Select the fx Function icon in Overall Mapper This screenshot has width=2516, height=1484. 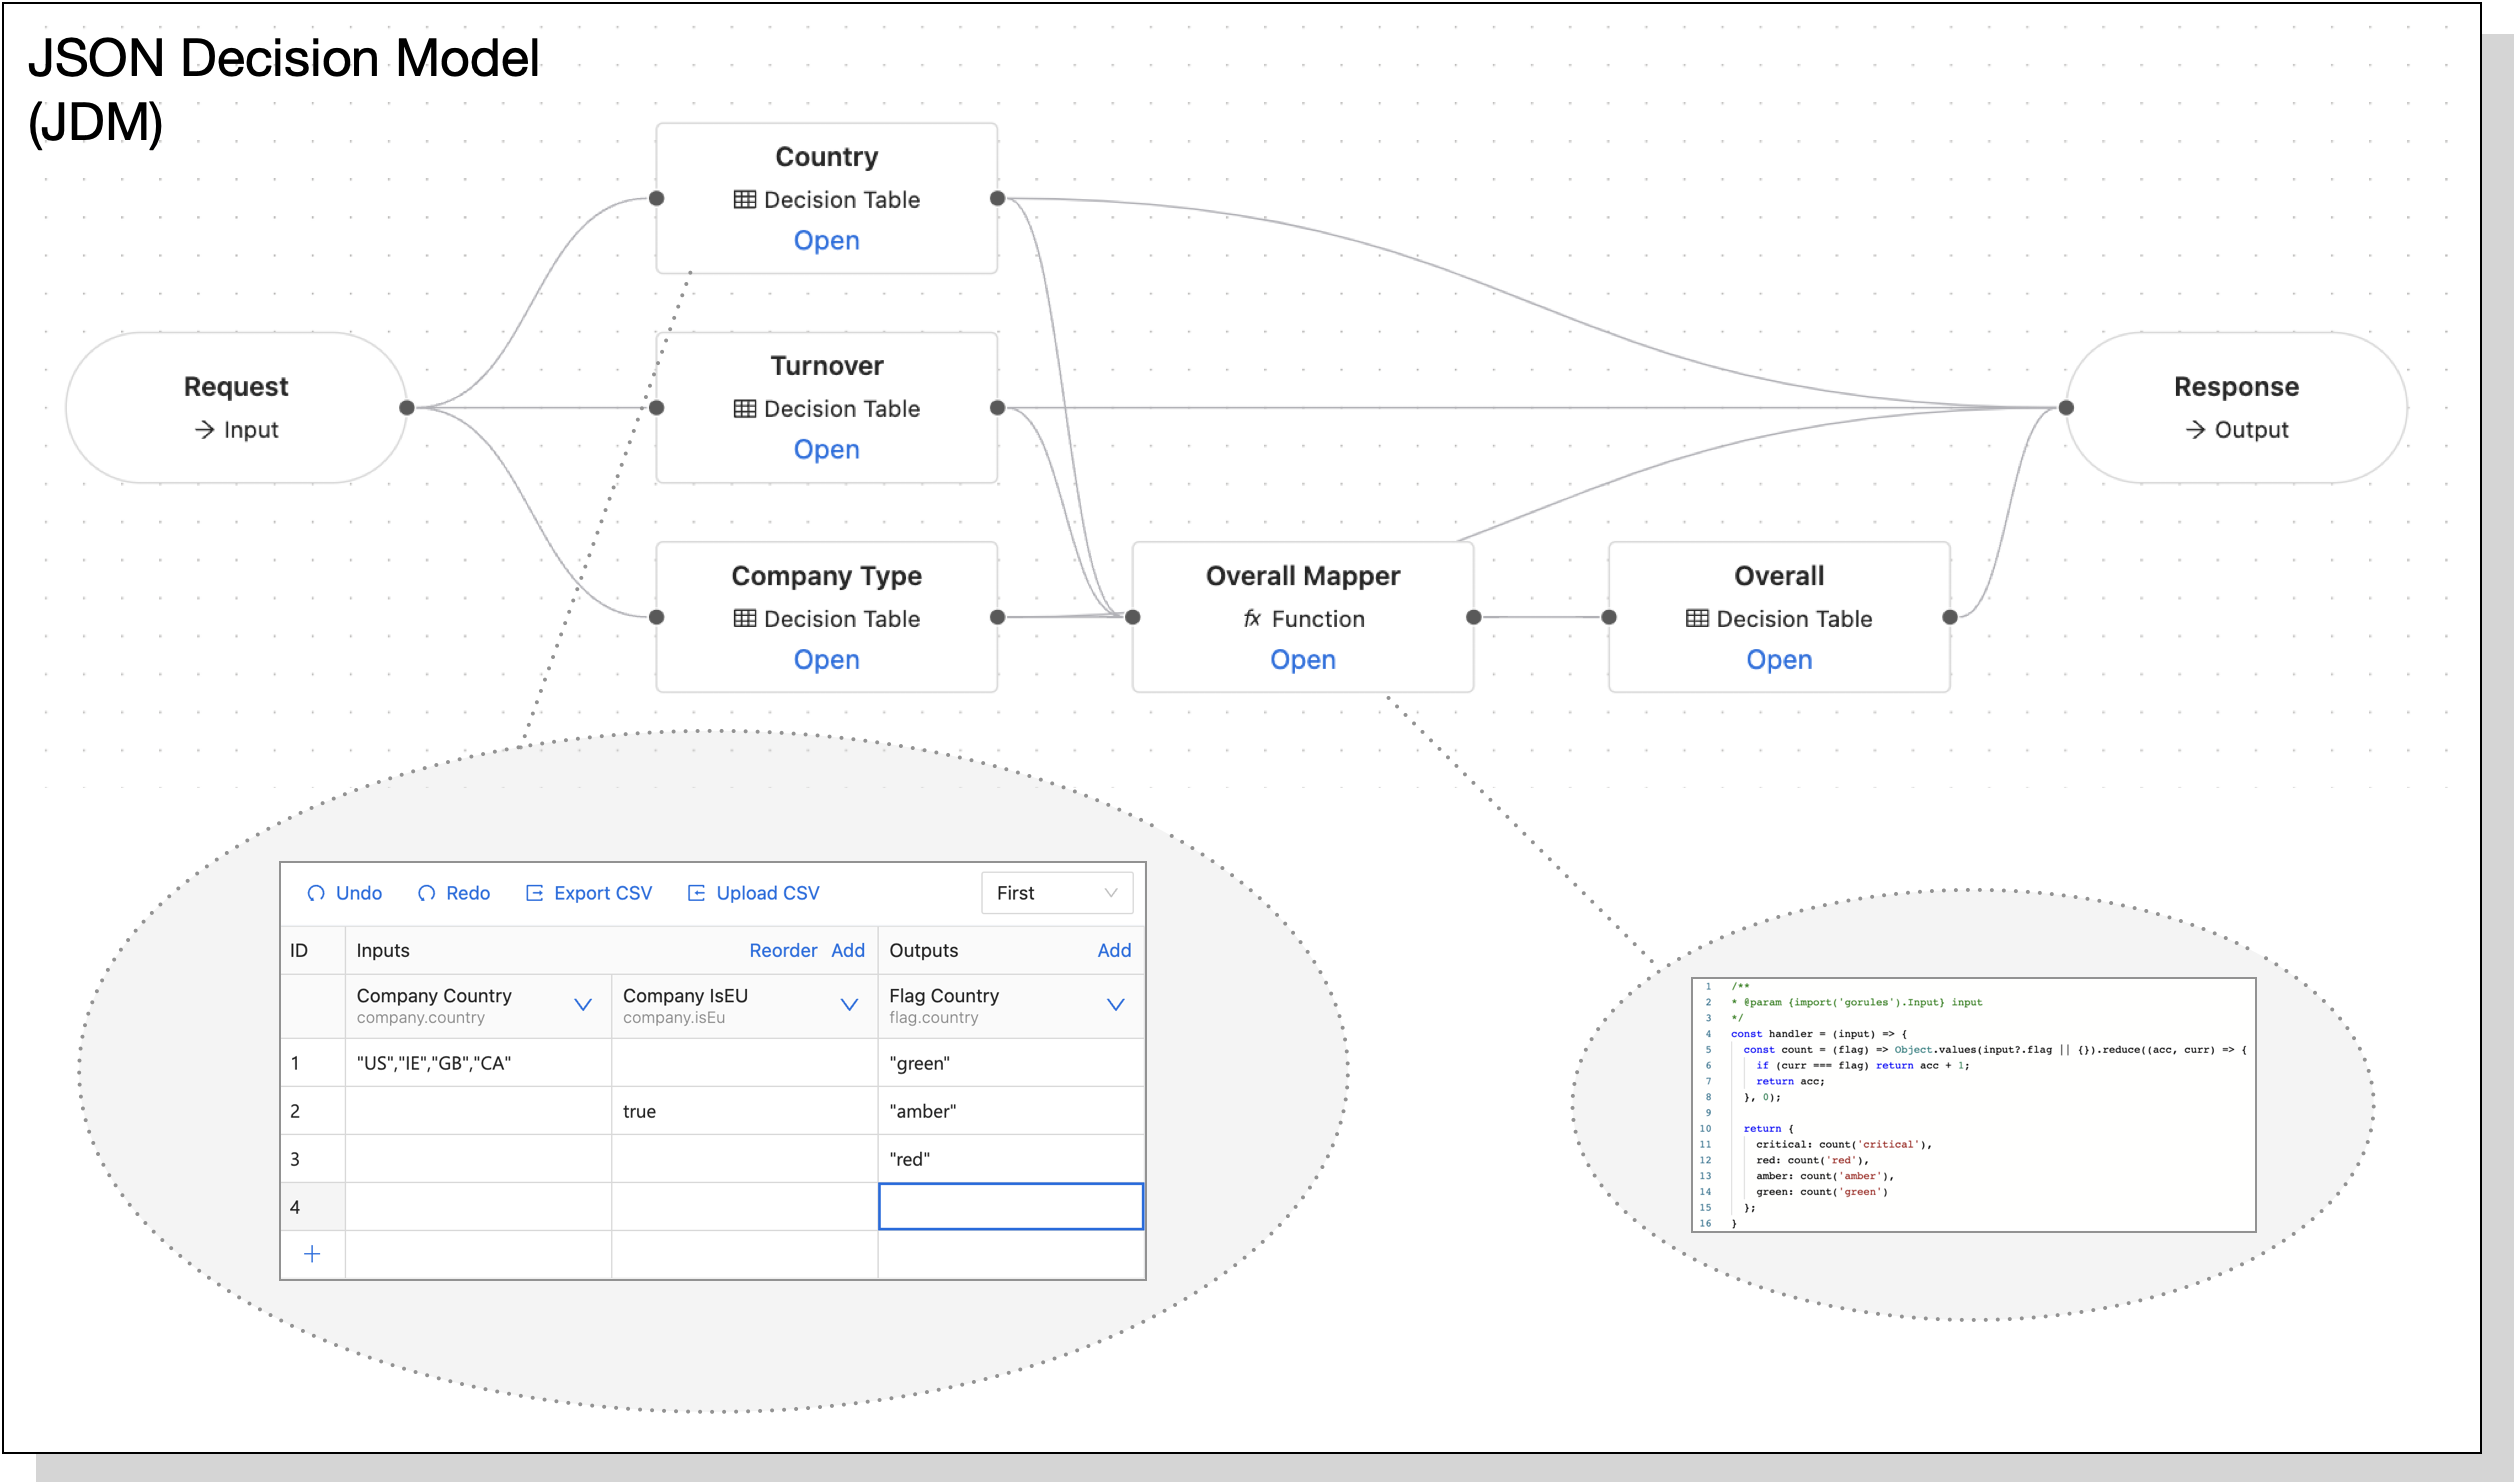click(x=1253, y=618)
